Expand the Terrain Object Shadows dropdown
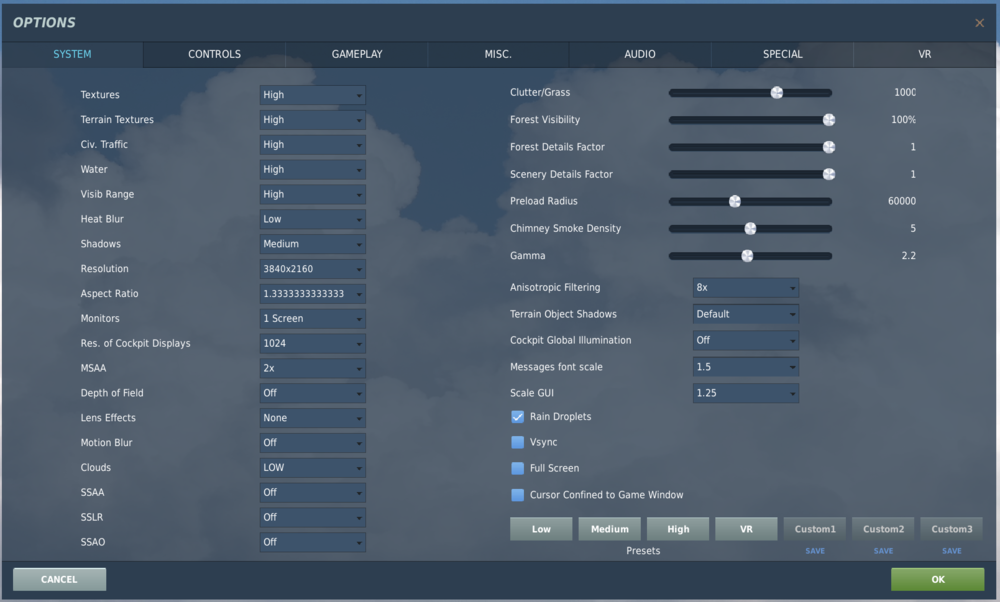Image resolution: width=1000 pixels, height=602 pixels. tap(746, 314)
